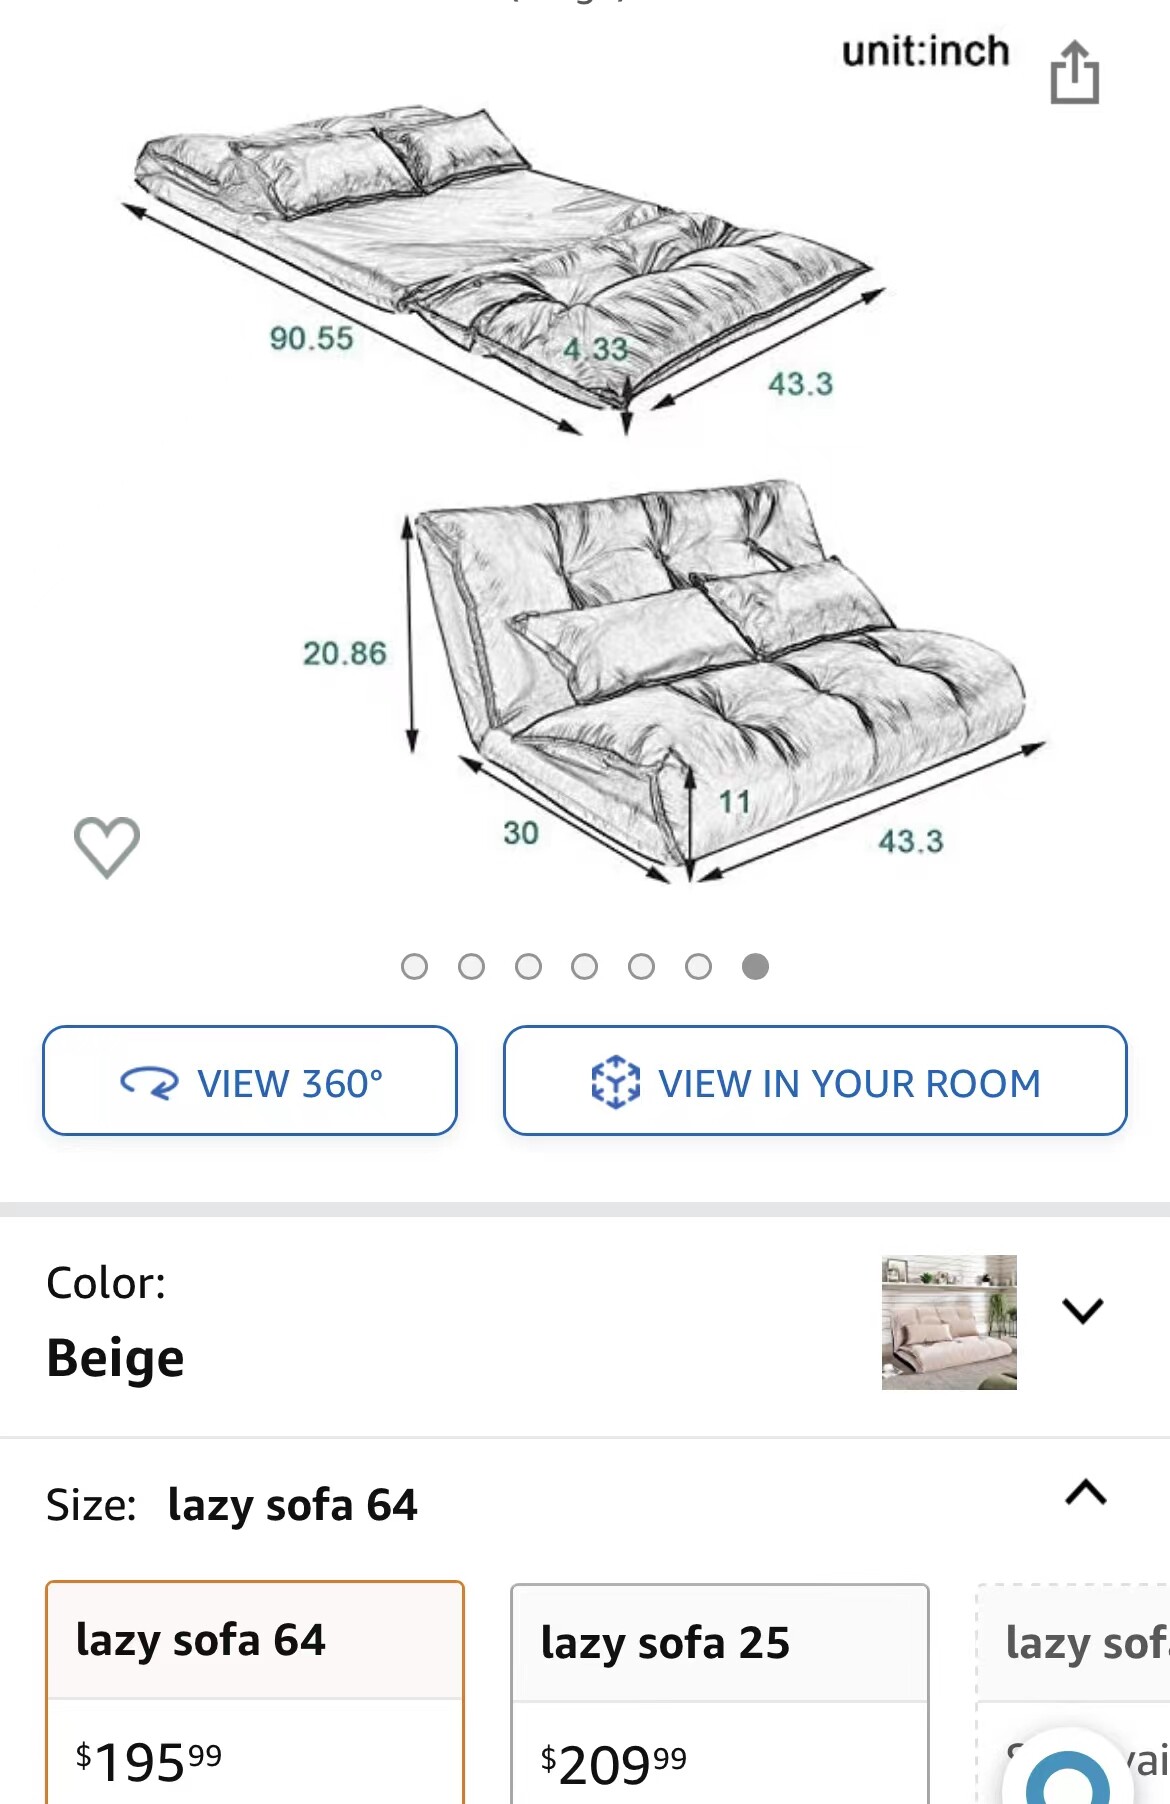Select second image carousel dot
1170x1804 pixels.
(x=471, y=966)
